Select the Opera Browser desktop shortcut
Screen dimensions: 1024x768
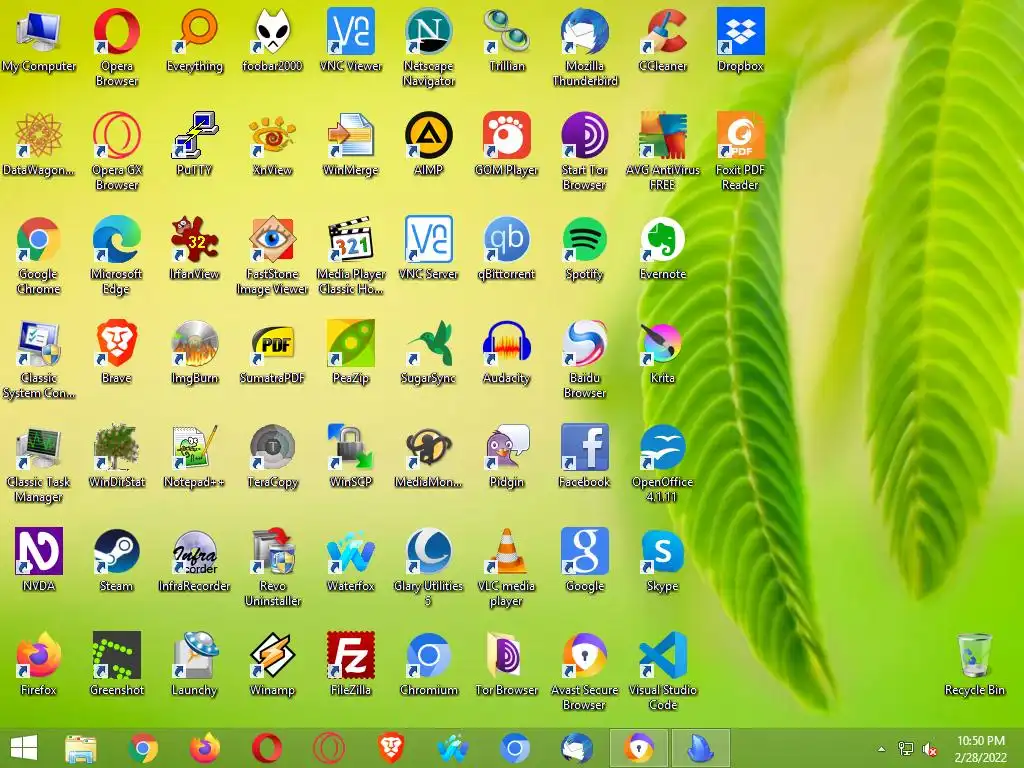pyautogui.click(x=116, y=46)
